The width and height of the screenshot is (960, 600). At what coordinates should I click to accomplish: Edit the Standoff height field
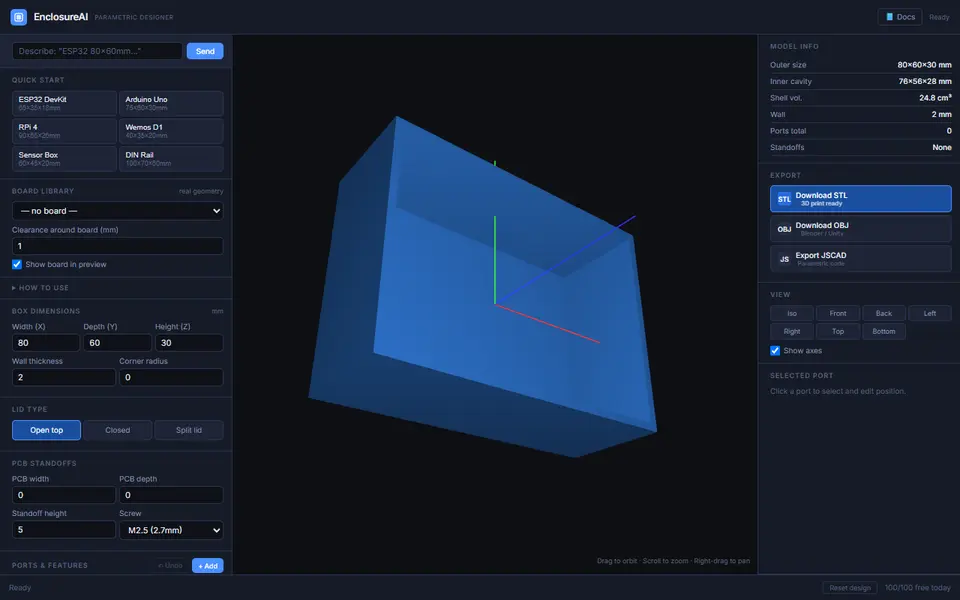click(x=64, y=530)
